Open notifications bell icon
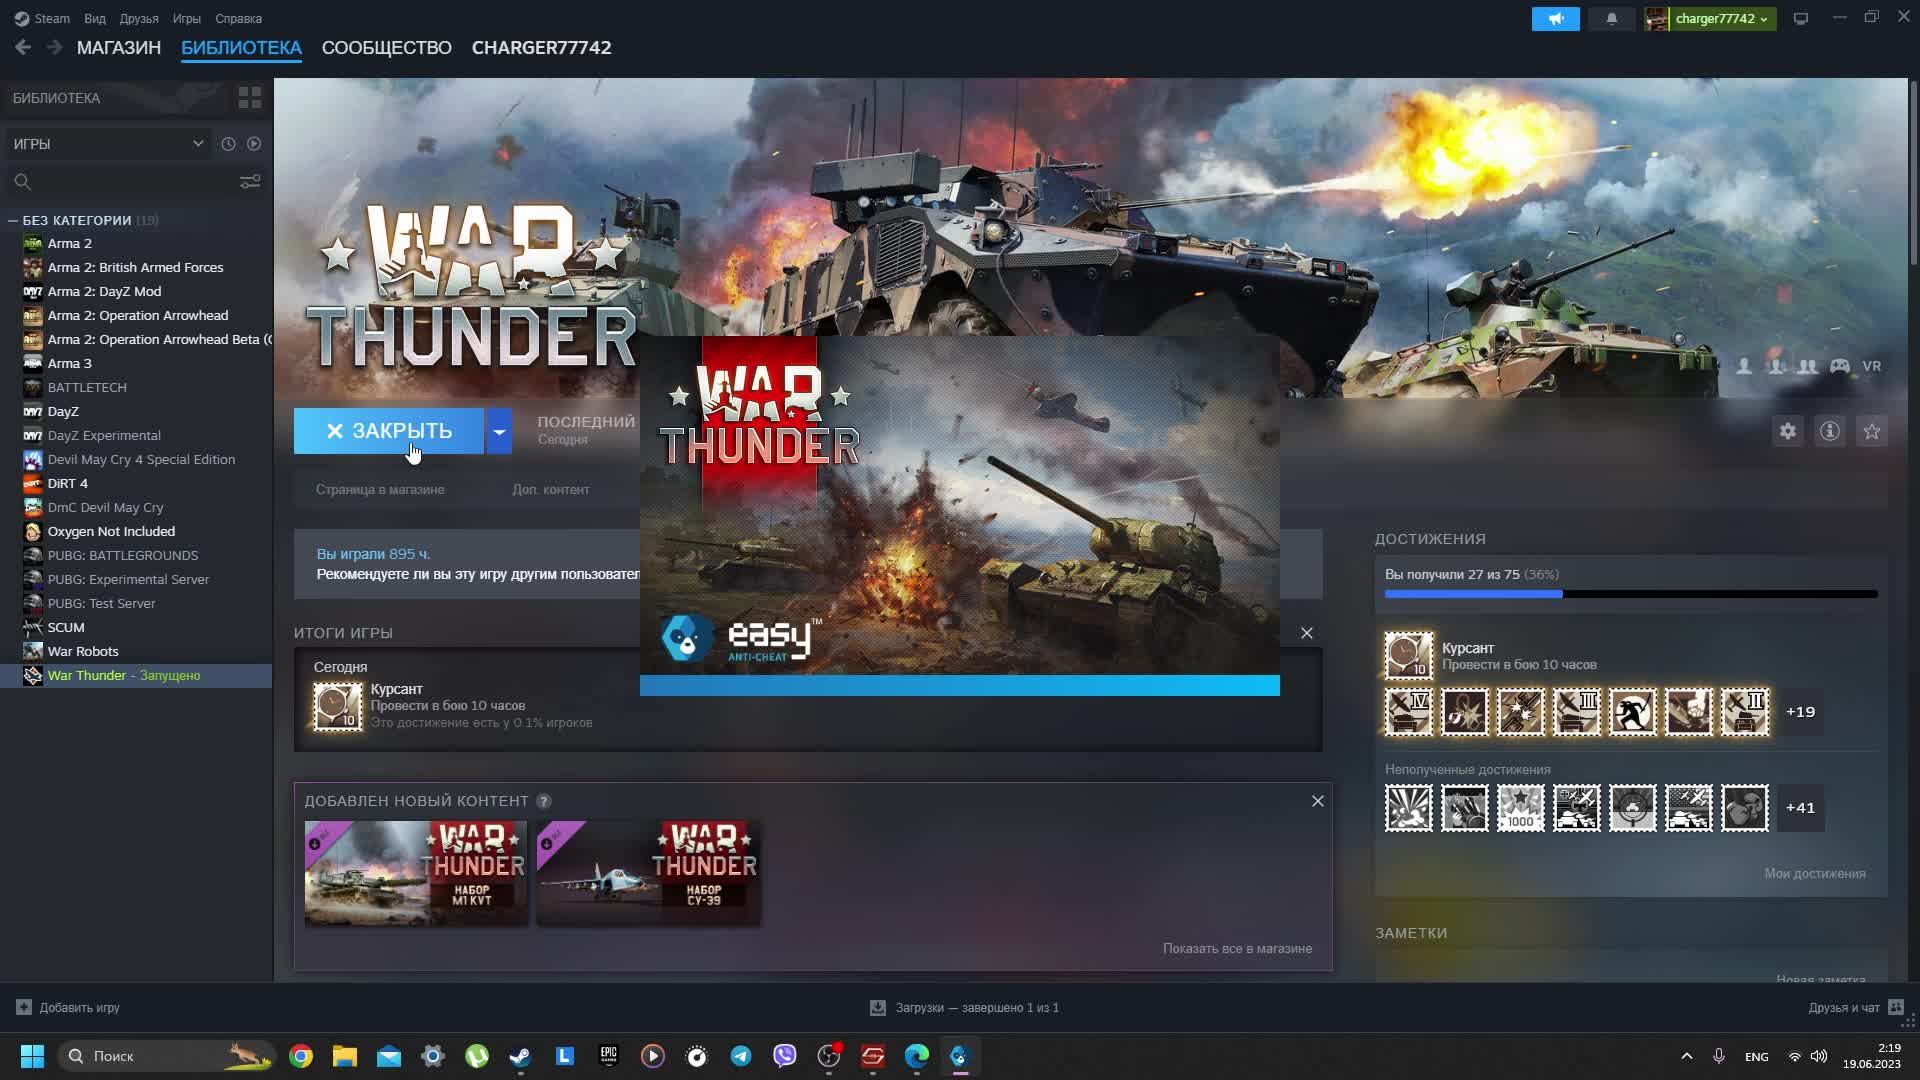 pyautogui.click(x=1611, y=19)
